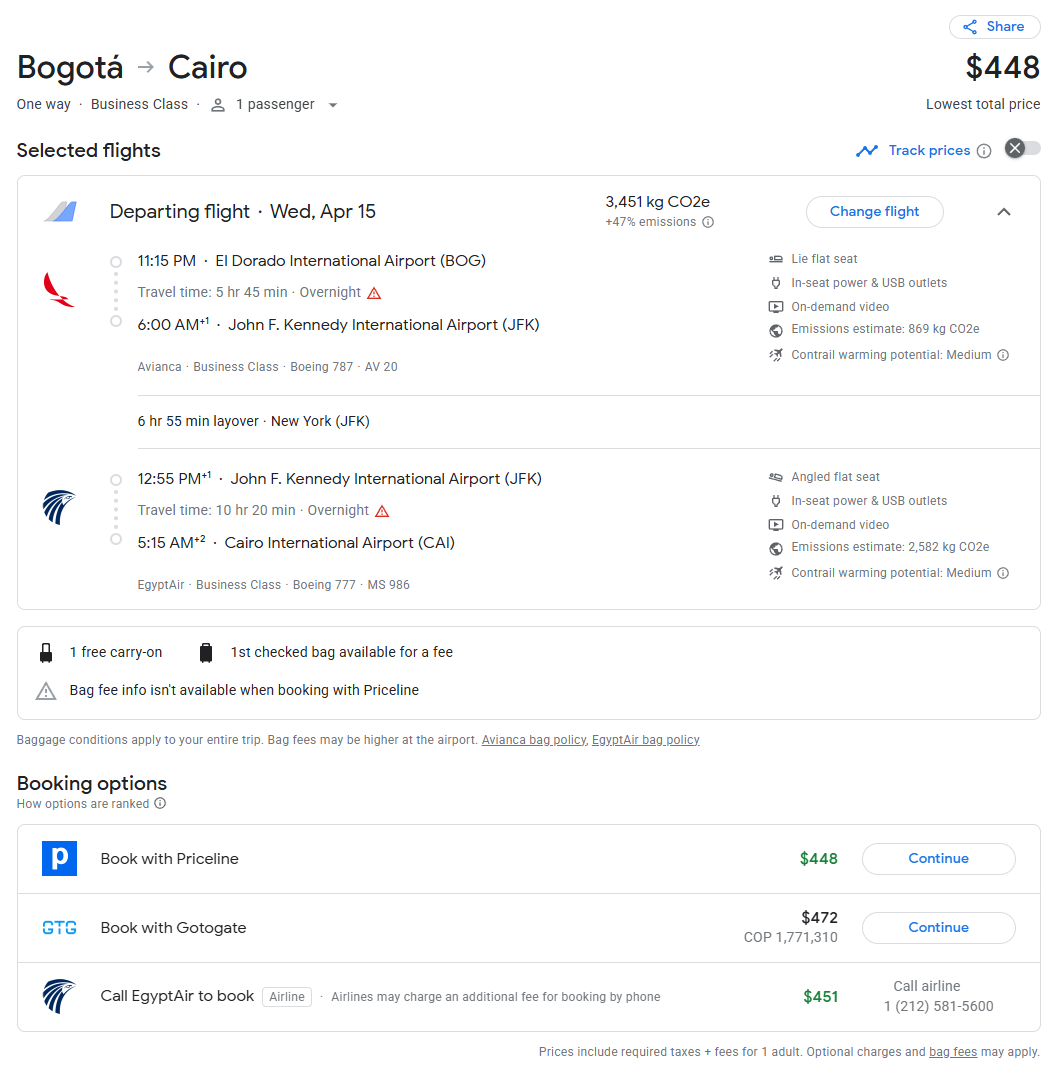The height and width of the screenshot is (1081, 1055).
Task: Click the EgyptAir logo on the JFK–Cairo leg
Action: tap(59, 508)
